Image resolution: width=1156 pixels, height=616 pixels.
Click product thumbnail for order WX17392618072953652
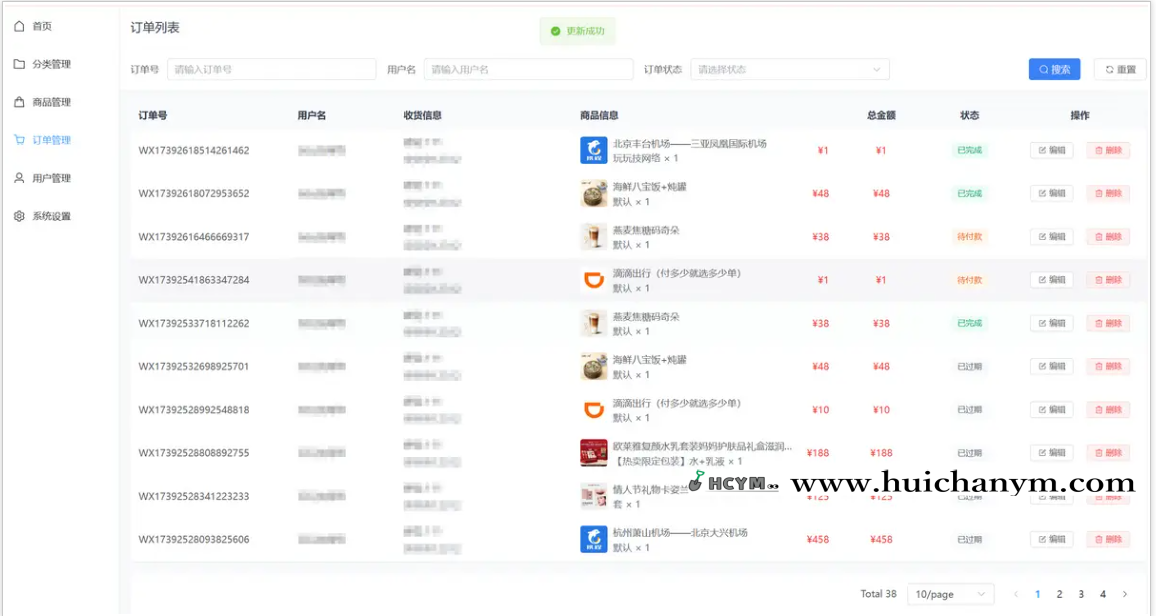pyautogui.click(x=593, y=194)
